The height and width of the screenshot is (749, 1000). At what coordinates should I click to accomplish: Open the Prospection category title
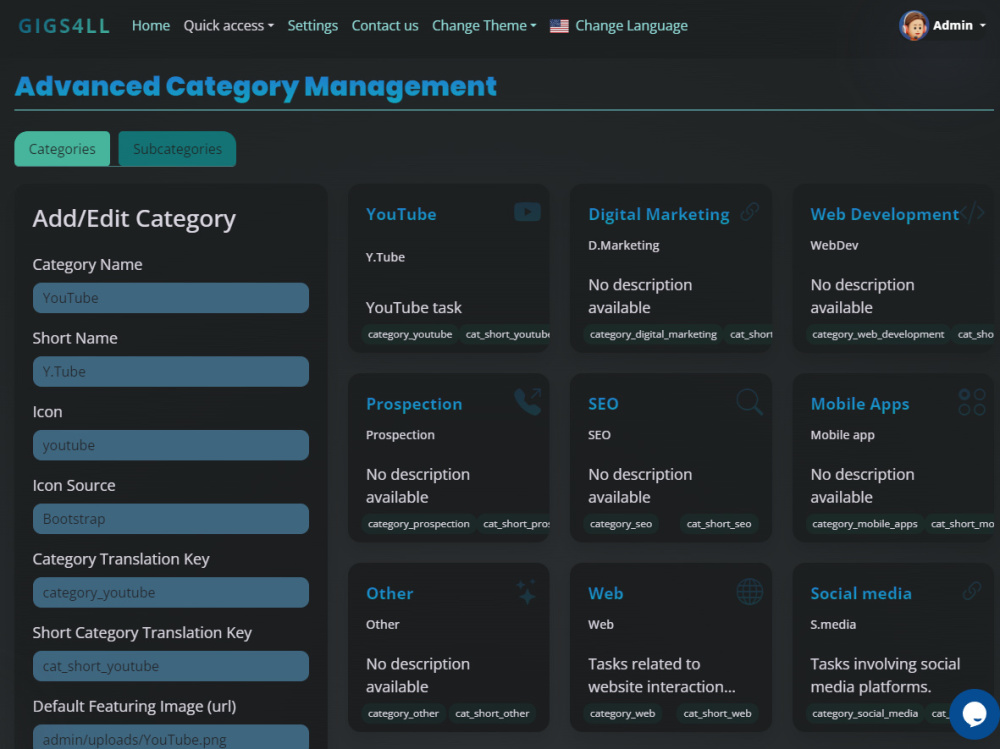tap(414, 404)
